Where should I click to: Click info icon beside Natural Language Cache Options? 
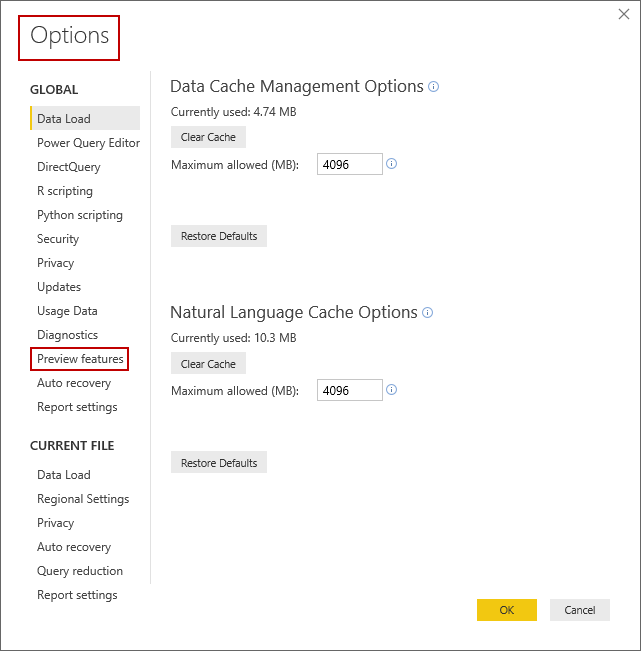point(428,313)
